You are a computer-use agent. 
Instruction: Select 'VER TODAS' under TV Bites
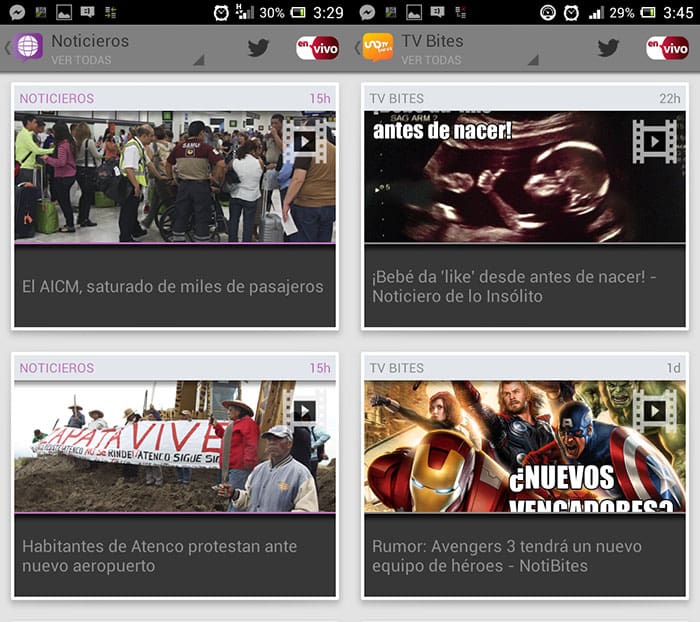(x=431, y=60)
